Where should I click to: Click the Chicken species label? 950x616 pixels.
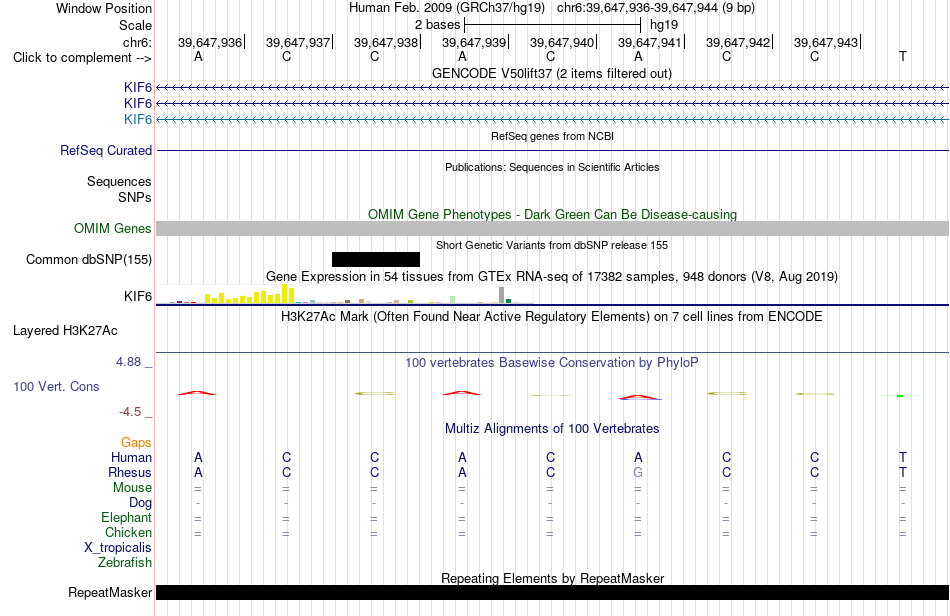(128, 532)
